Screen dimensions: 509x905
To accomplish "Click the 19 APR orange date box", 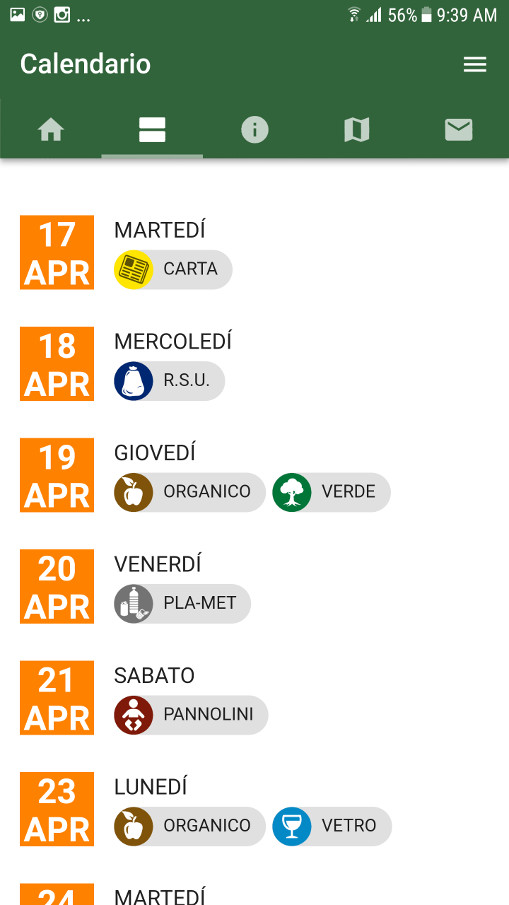I will coord(57,475).
